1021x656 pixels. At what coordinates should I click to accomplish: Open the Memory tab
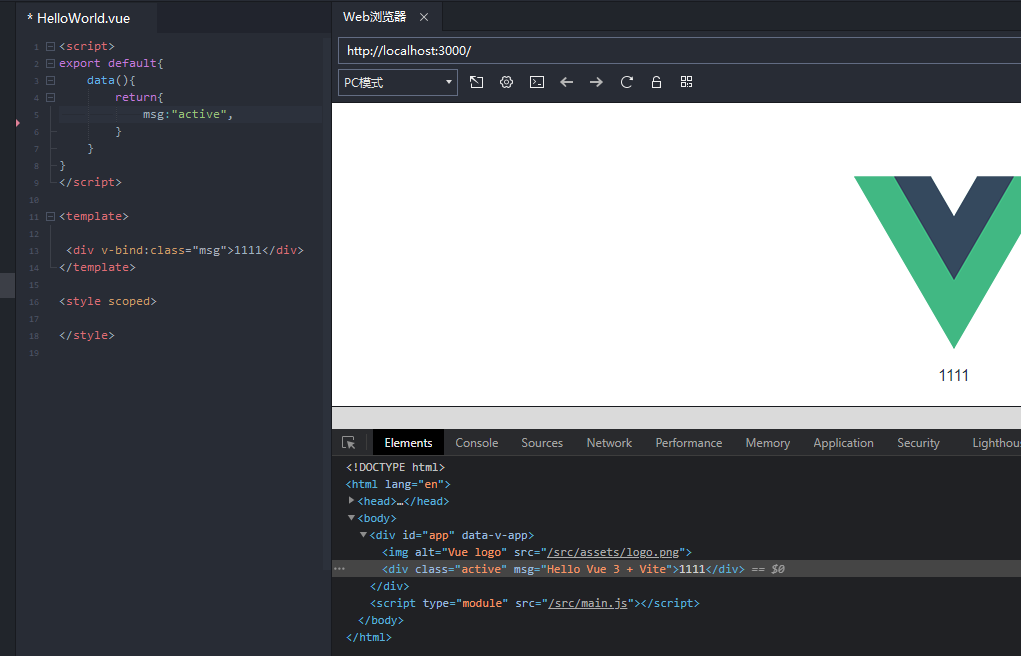[768, 442]
